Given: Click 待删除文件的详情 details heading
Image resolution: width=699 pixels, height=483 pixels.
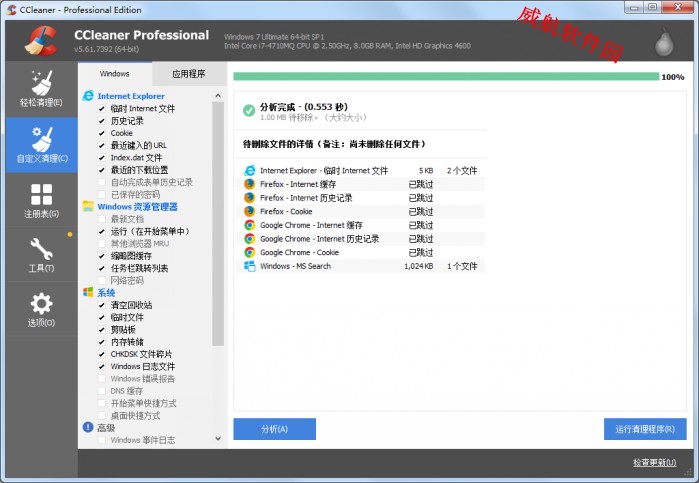Looking at the screenshot, I should click(x=334, y=144).
